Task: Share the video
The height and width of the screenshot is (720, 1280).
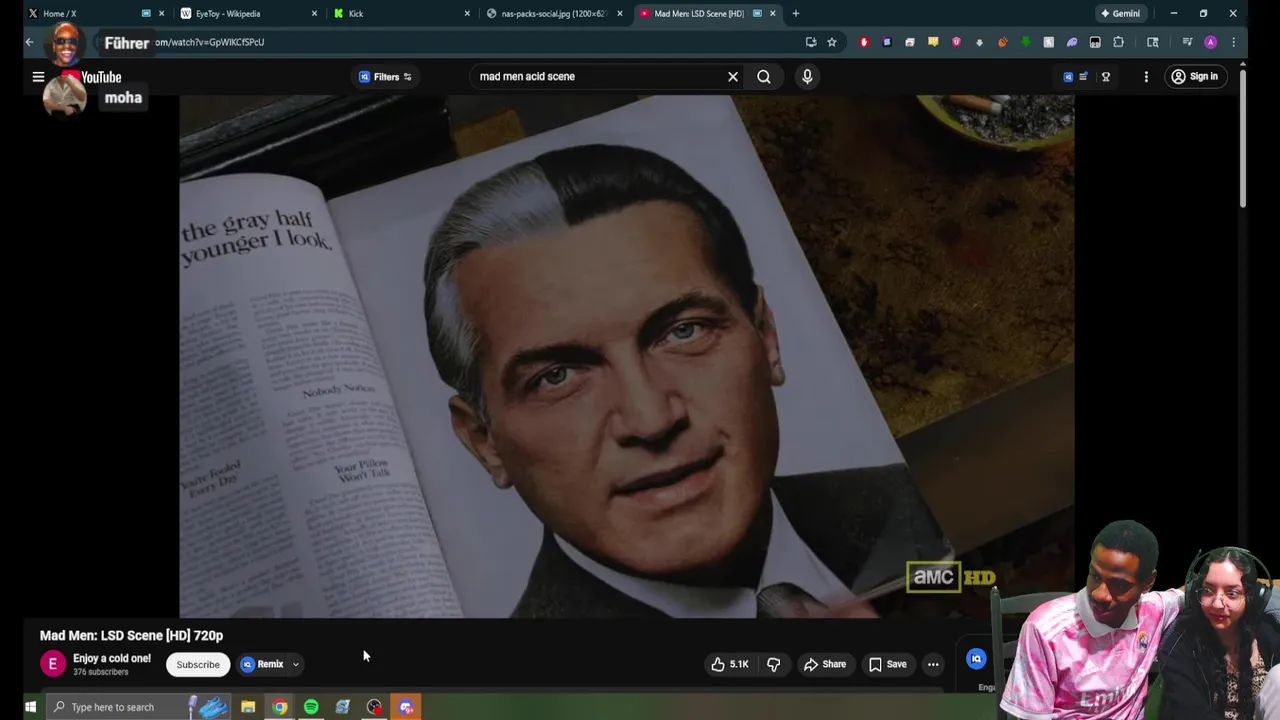Action: 825,664
